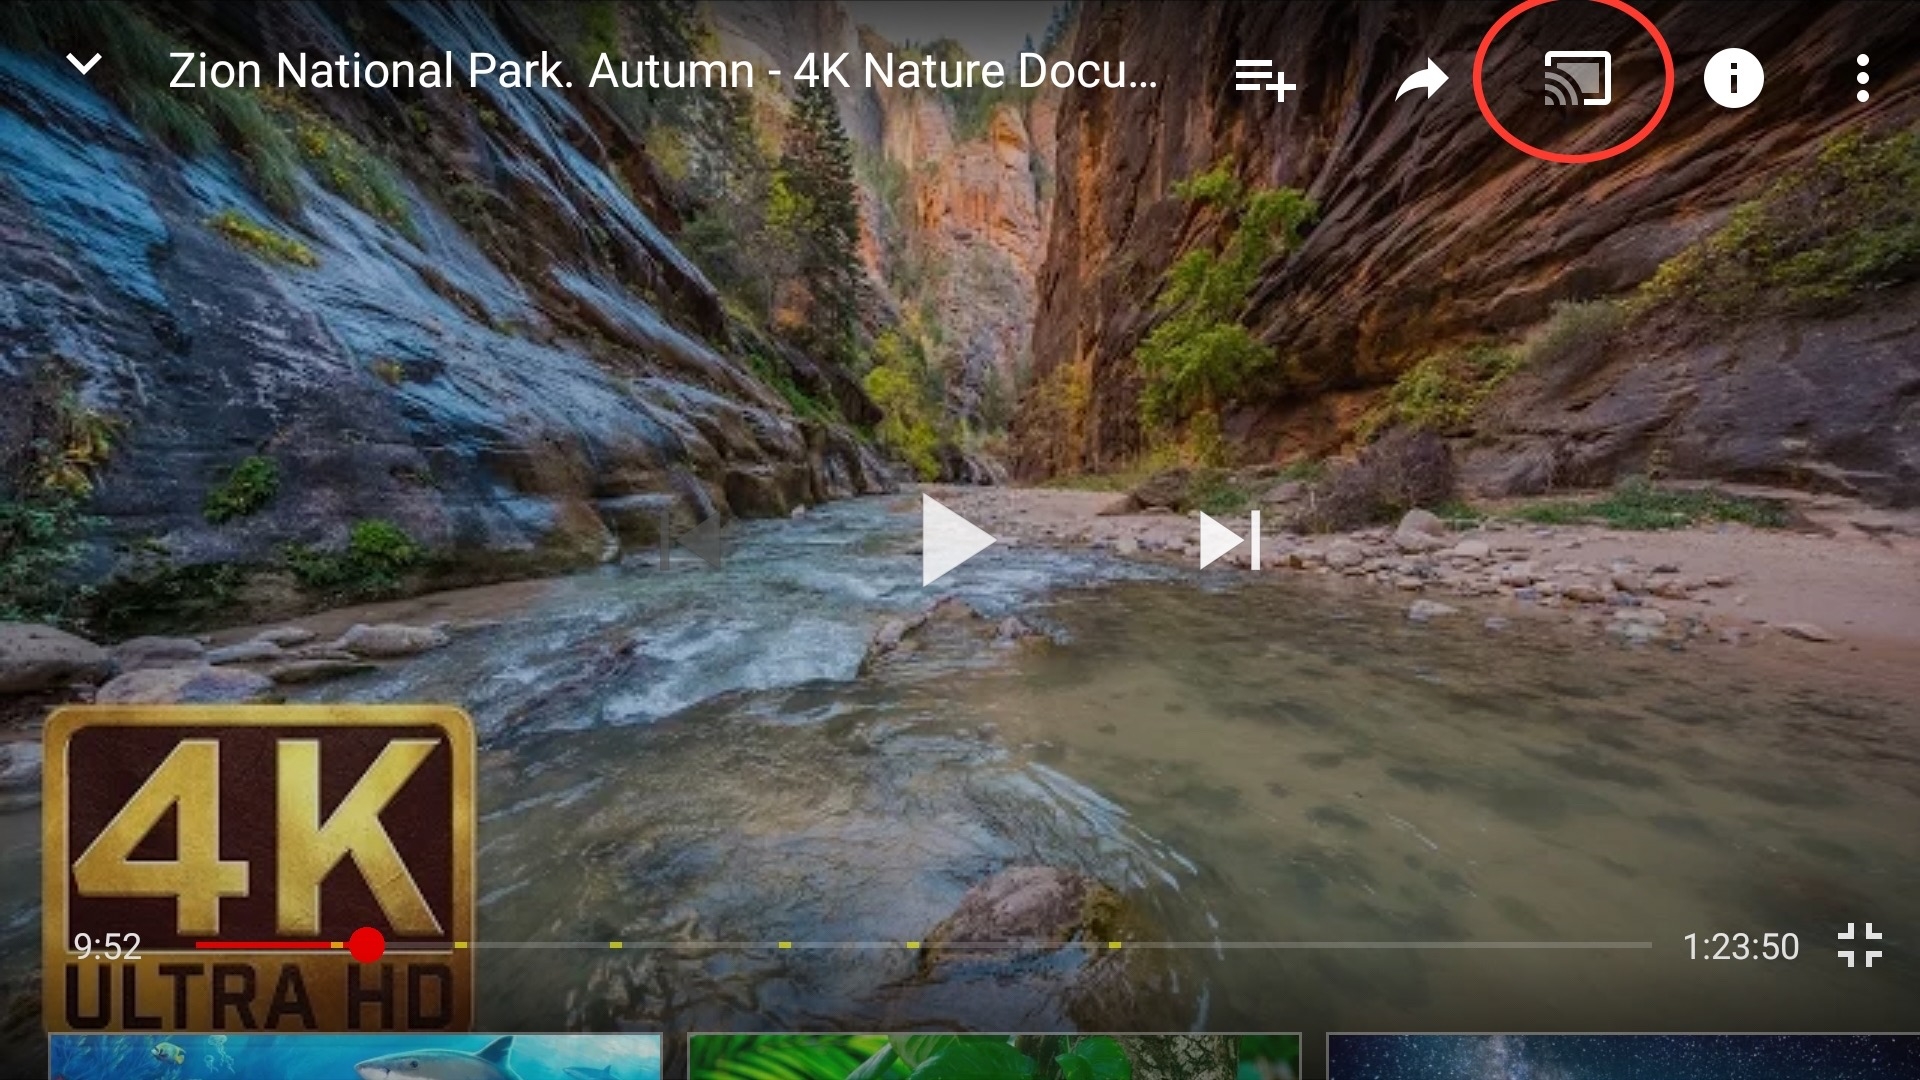This screenshot has height=1080, width=1920.
Task: Share the video with the arrow icon
Action: [x=1421, y=79]
